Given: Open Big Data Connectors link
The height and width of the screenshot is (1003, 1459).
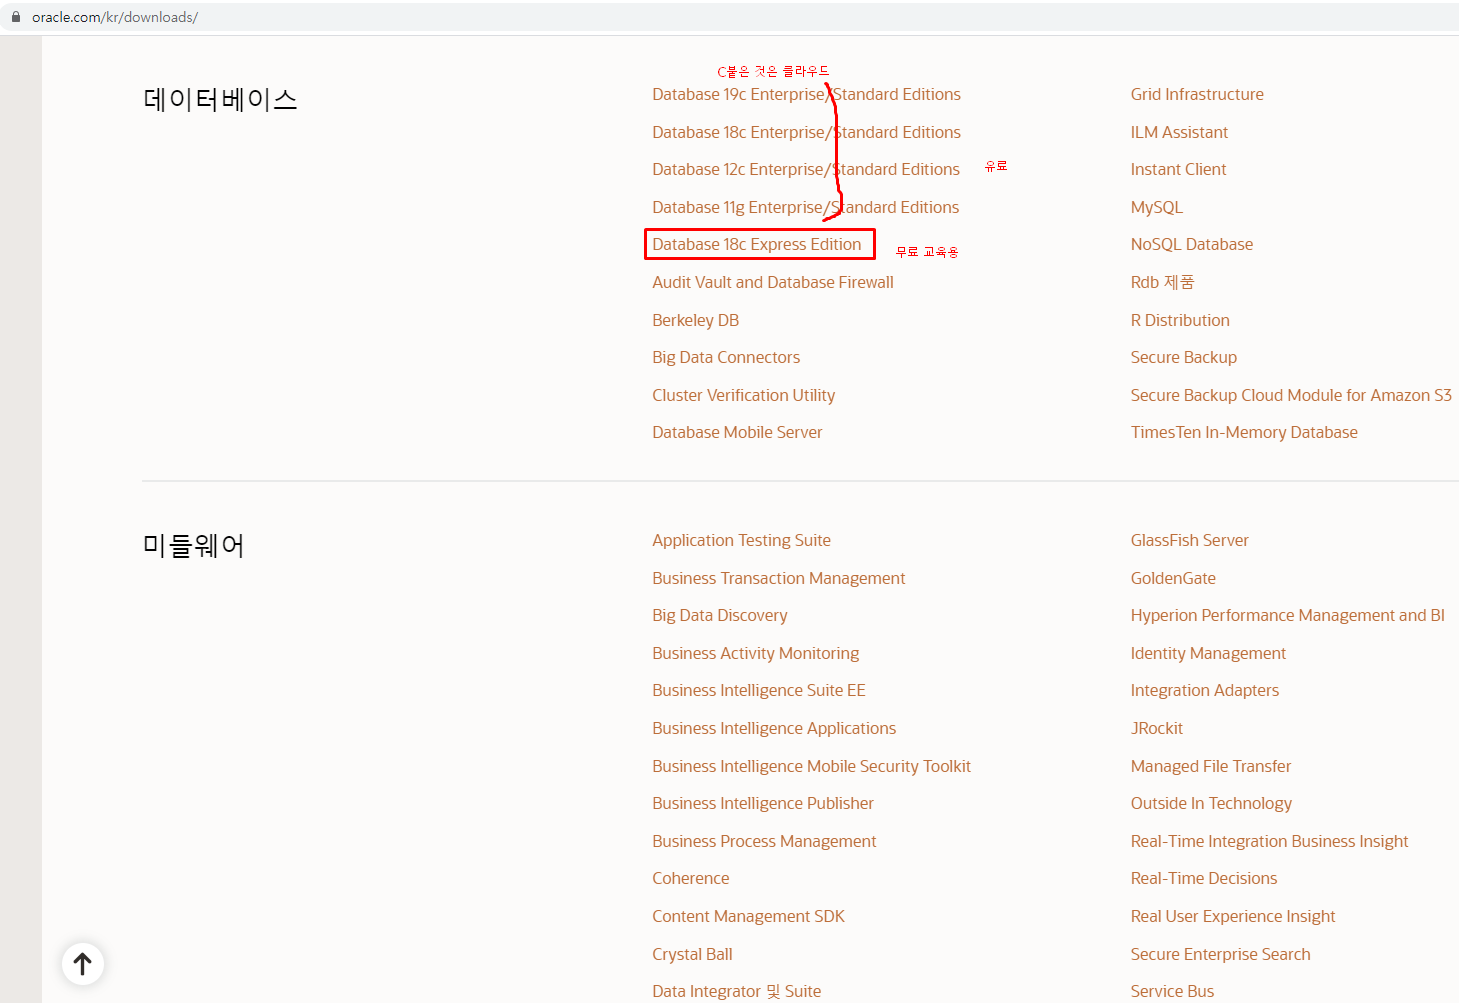Looking at the screenshot, I should pyautogui.click(x=726, y=357).
